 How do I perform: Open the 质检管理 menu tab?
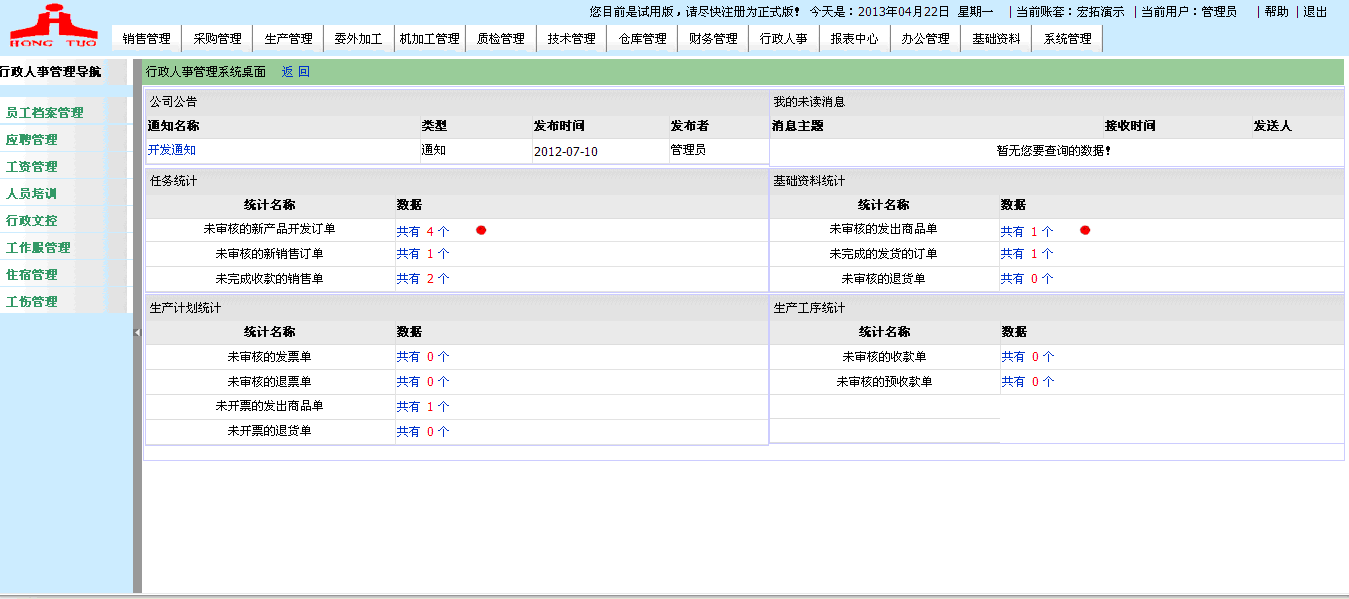coord(500,39)
